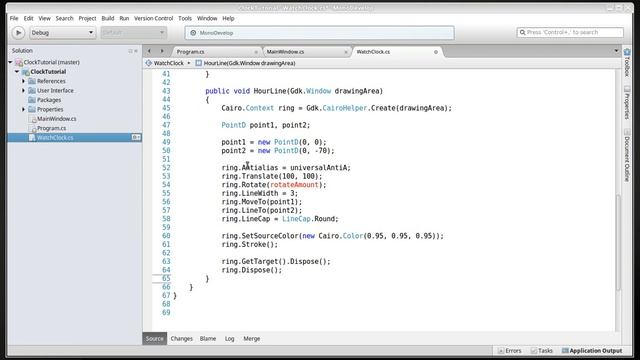The width and height of the screenshot is (640, 360).
Task: Close the Program.cs tab
Action: [x=256, y=52]
